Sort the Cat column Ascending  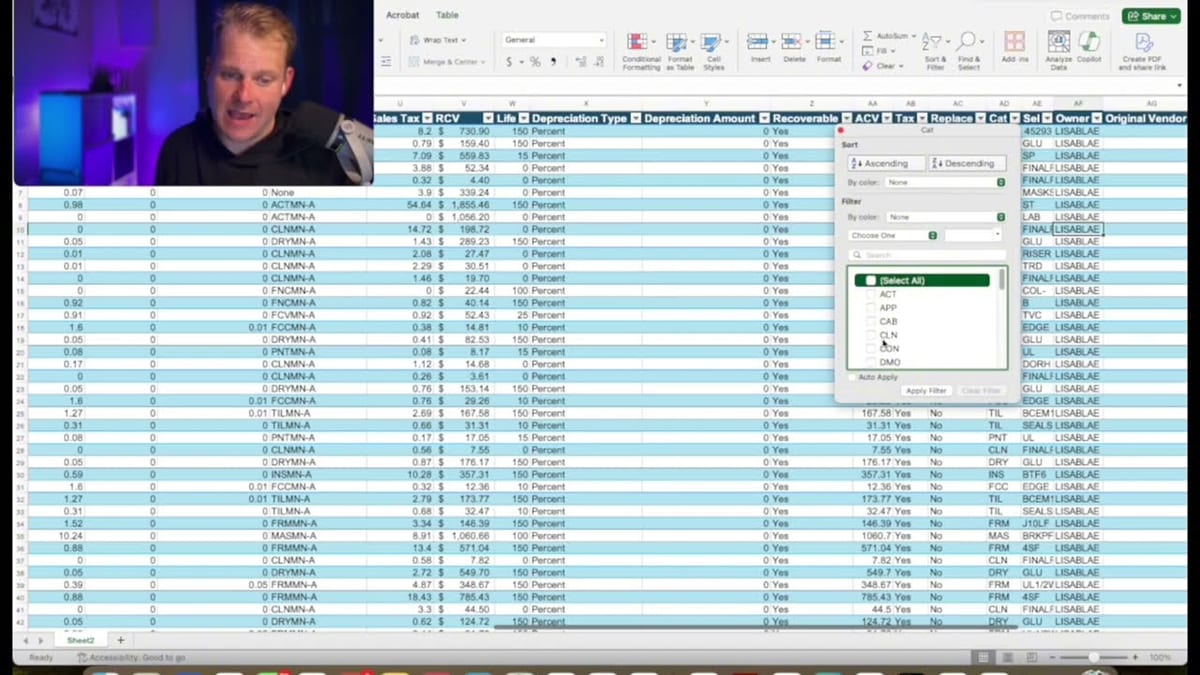886,163
